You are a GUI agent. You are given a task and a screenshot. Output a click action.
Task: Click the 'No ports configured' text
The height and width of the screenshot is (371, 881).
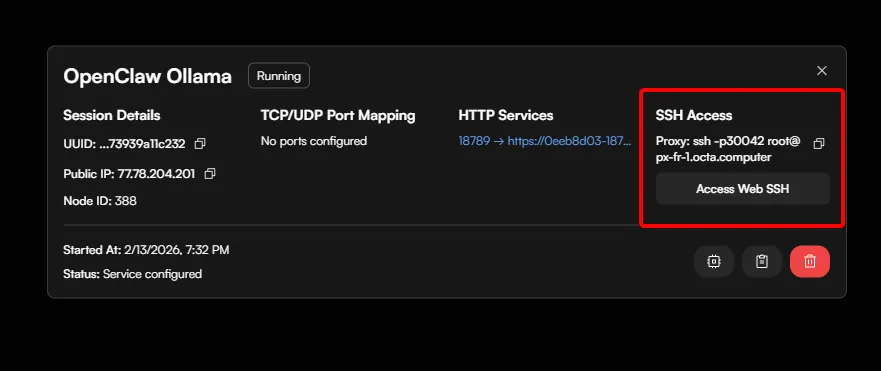click(x=314, y=141)
